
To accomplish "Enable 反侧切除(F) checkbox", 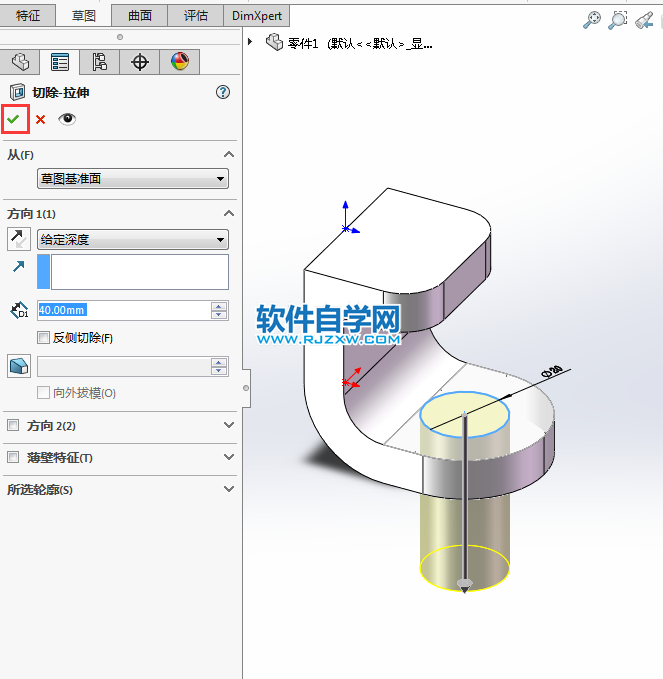I will [43, 337].
